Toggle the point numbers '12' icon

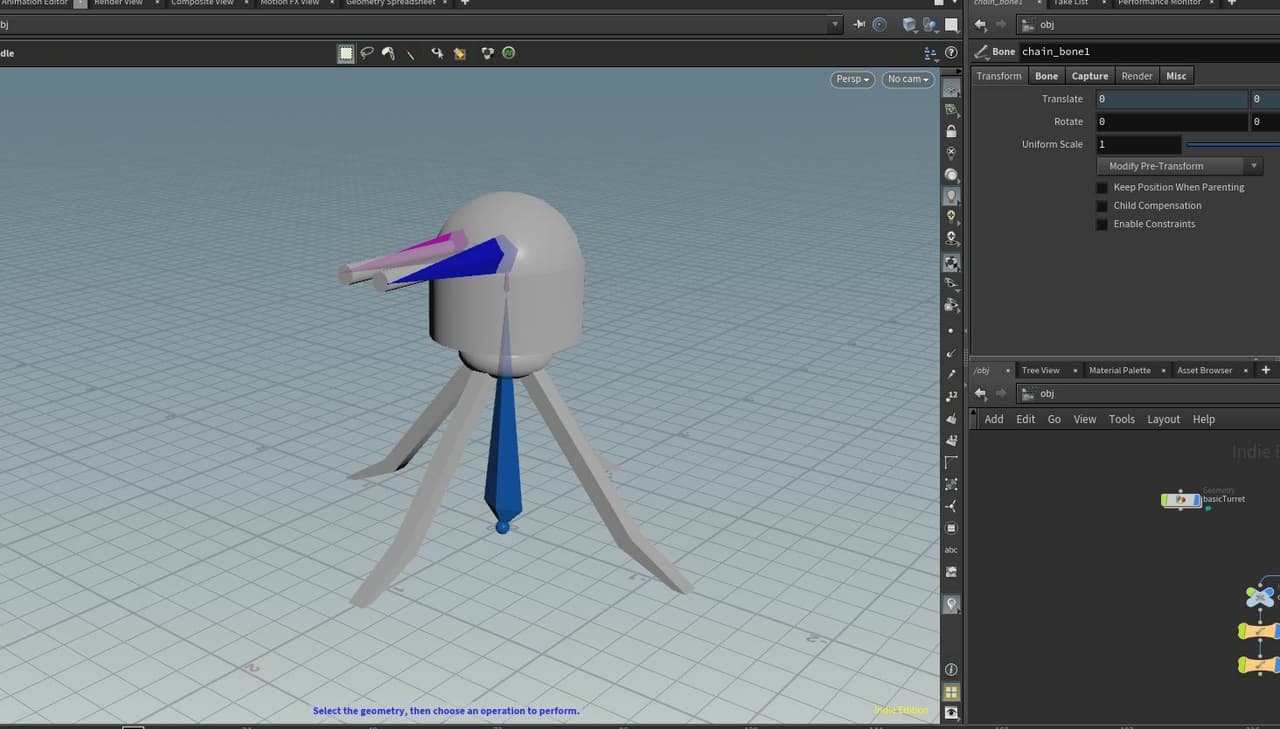pos(951,396)
